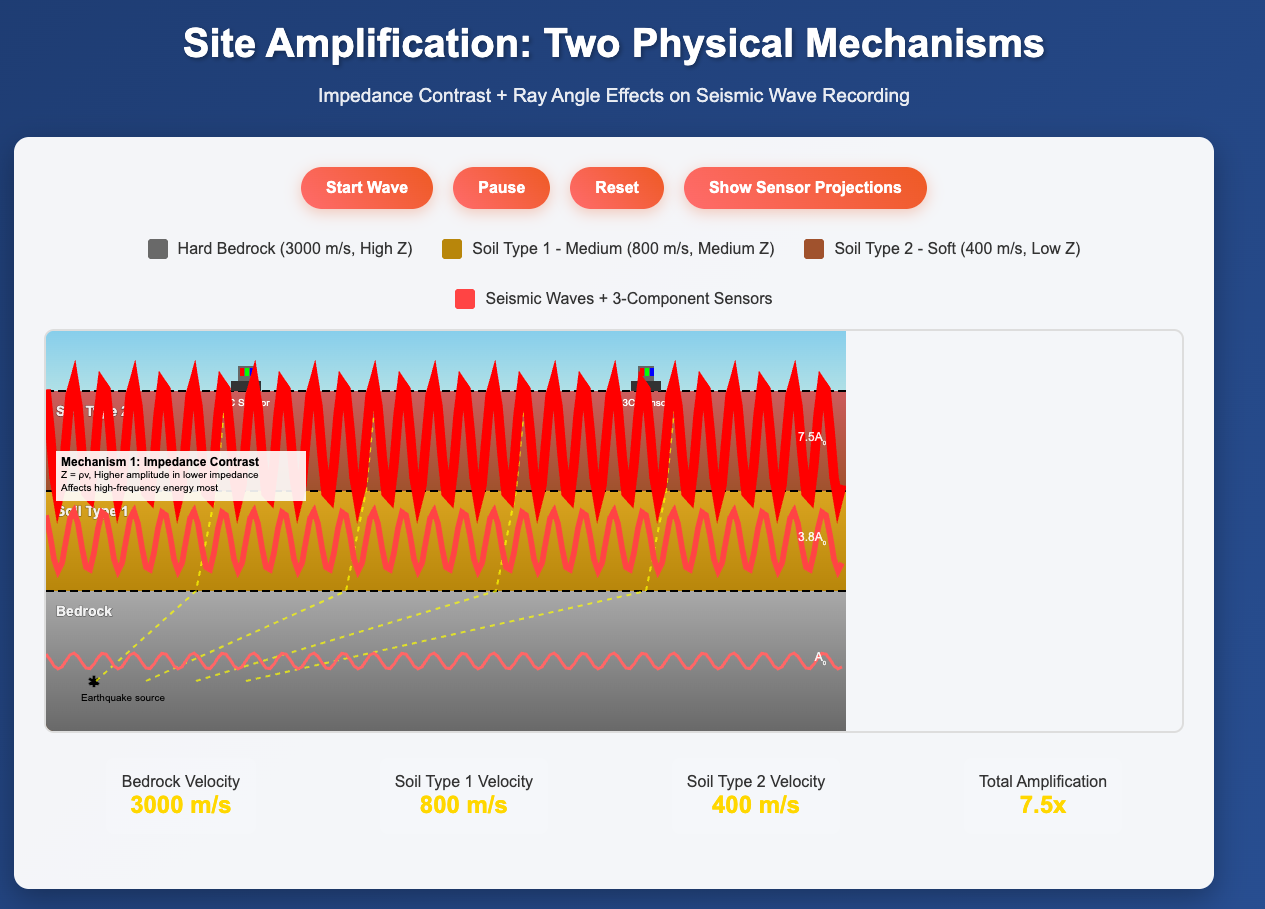The height and width of the screenshot is (909, 1265).
Task: Click the Soil Type 1 Medium legend swatch
Action: 452,249
